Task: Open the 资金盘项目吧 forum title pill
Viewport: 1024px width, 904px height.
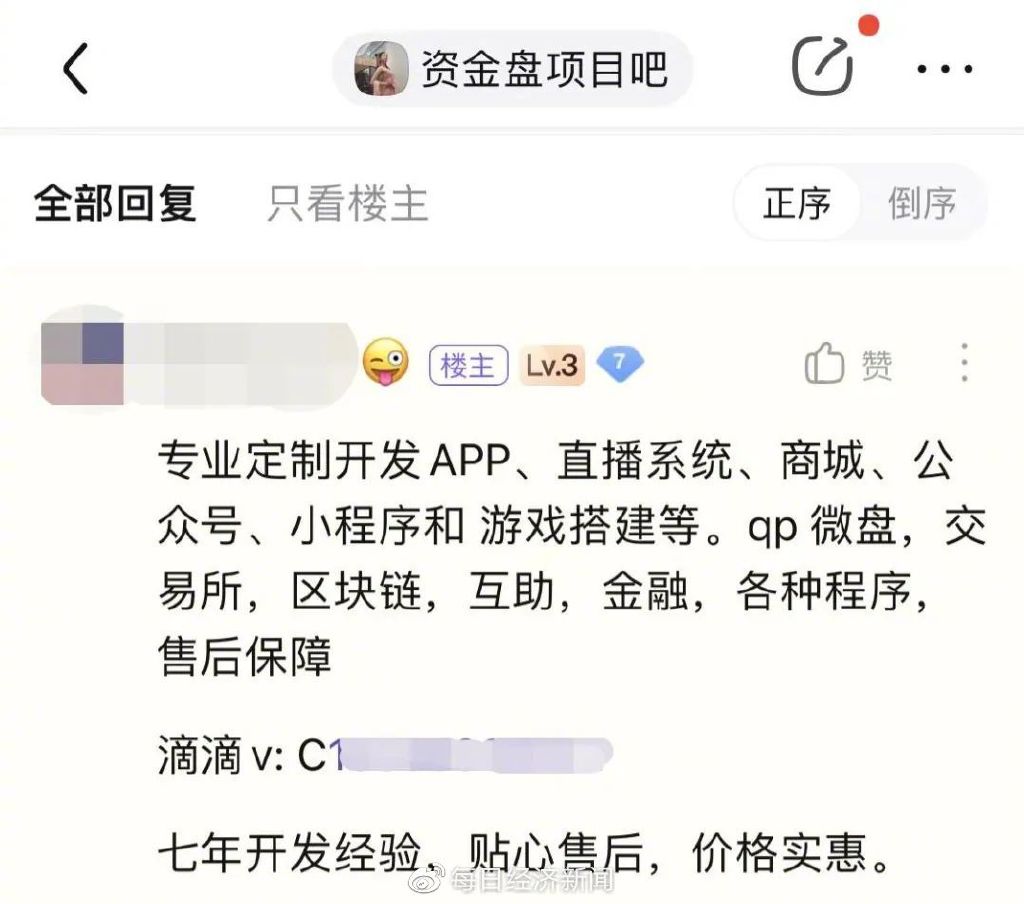Action: [x=512, y=69]
